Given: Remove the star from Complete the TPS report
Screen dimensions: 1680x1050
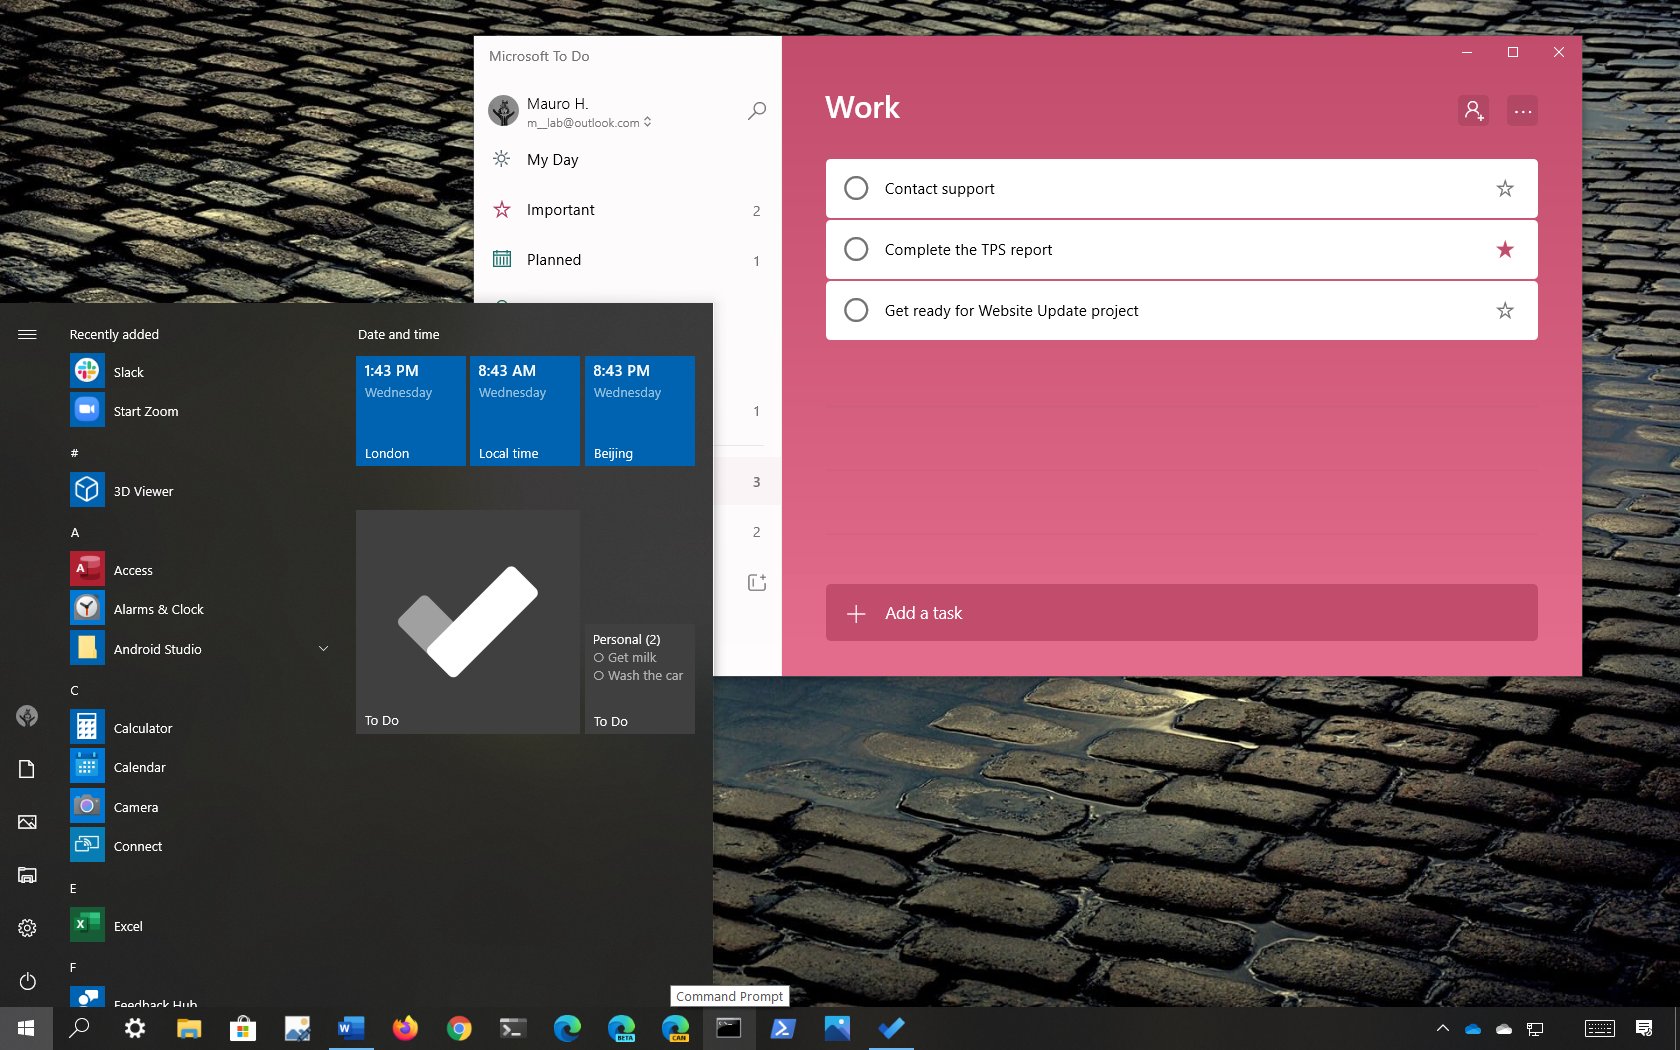Looking at the screenshot, I should pyautogui.click(x=1504, y=250).
